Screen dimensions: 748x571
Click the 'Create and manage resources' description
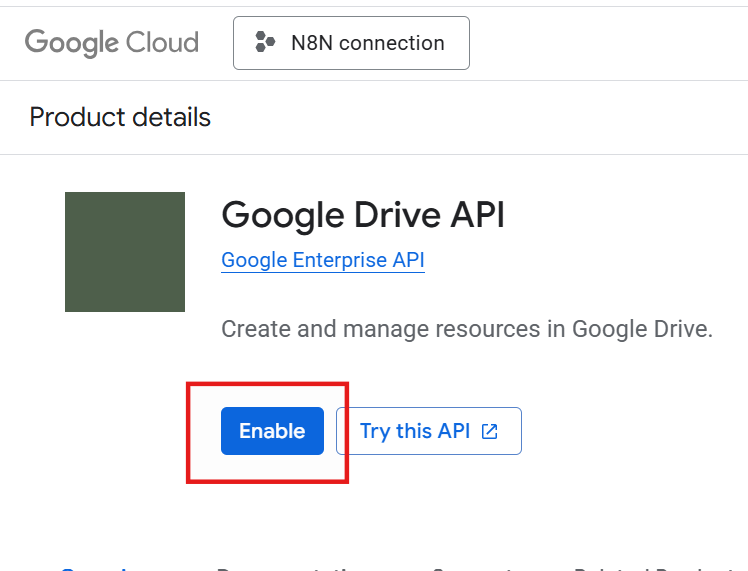[x=467, y=329]
